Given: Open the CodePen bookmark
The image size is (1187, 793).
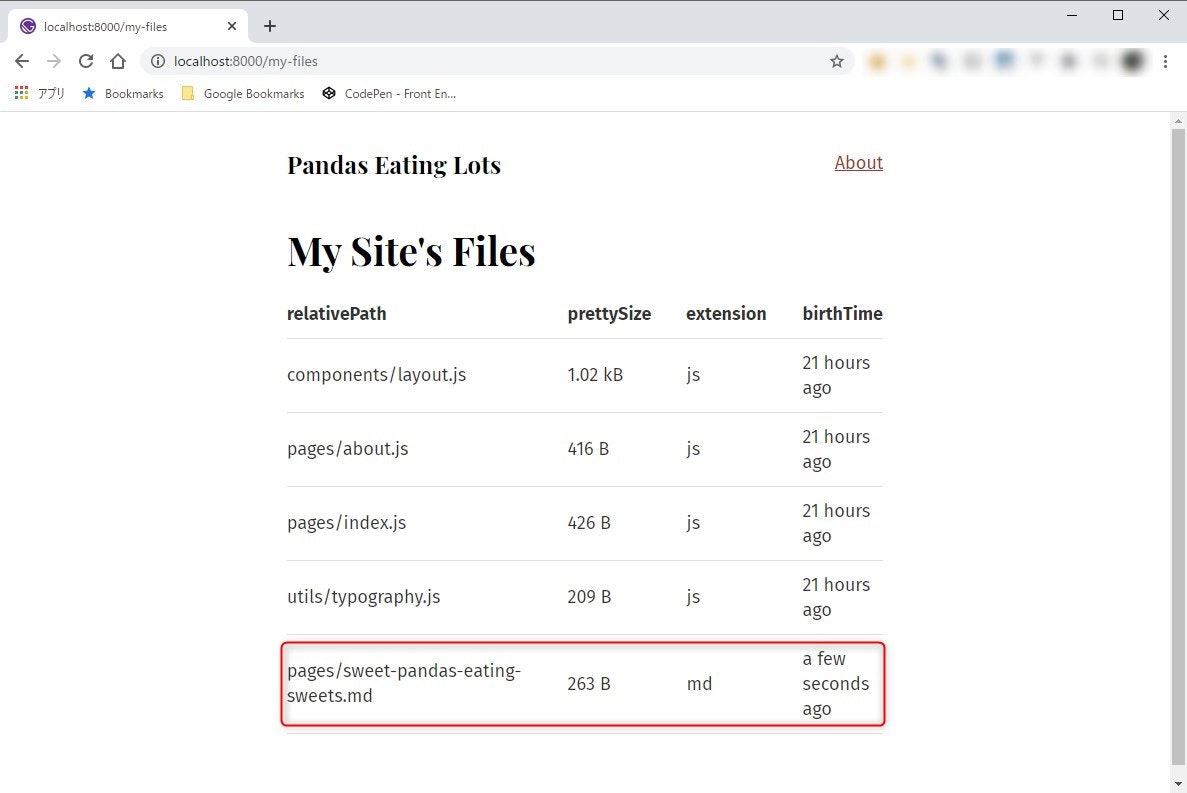Looking at the screenshot, I should (389, 94).
